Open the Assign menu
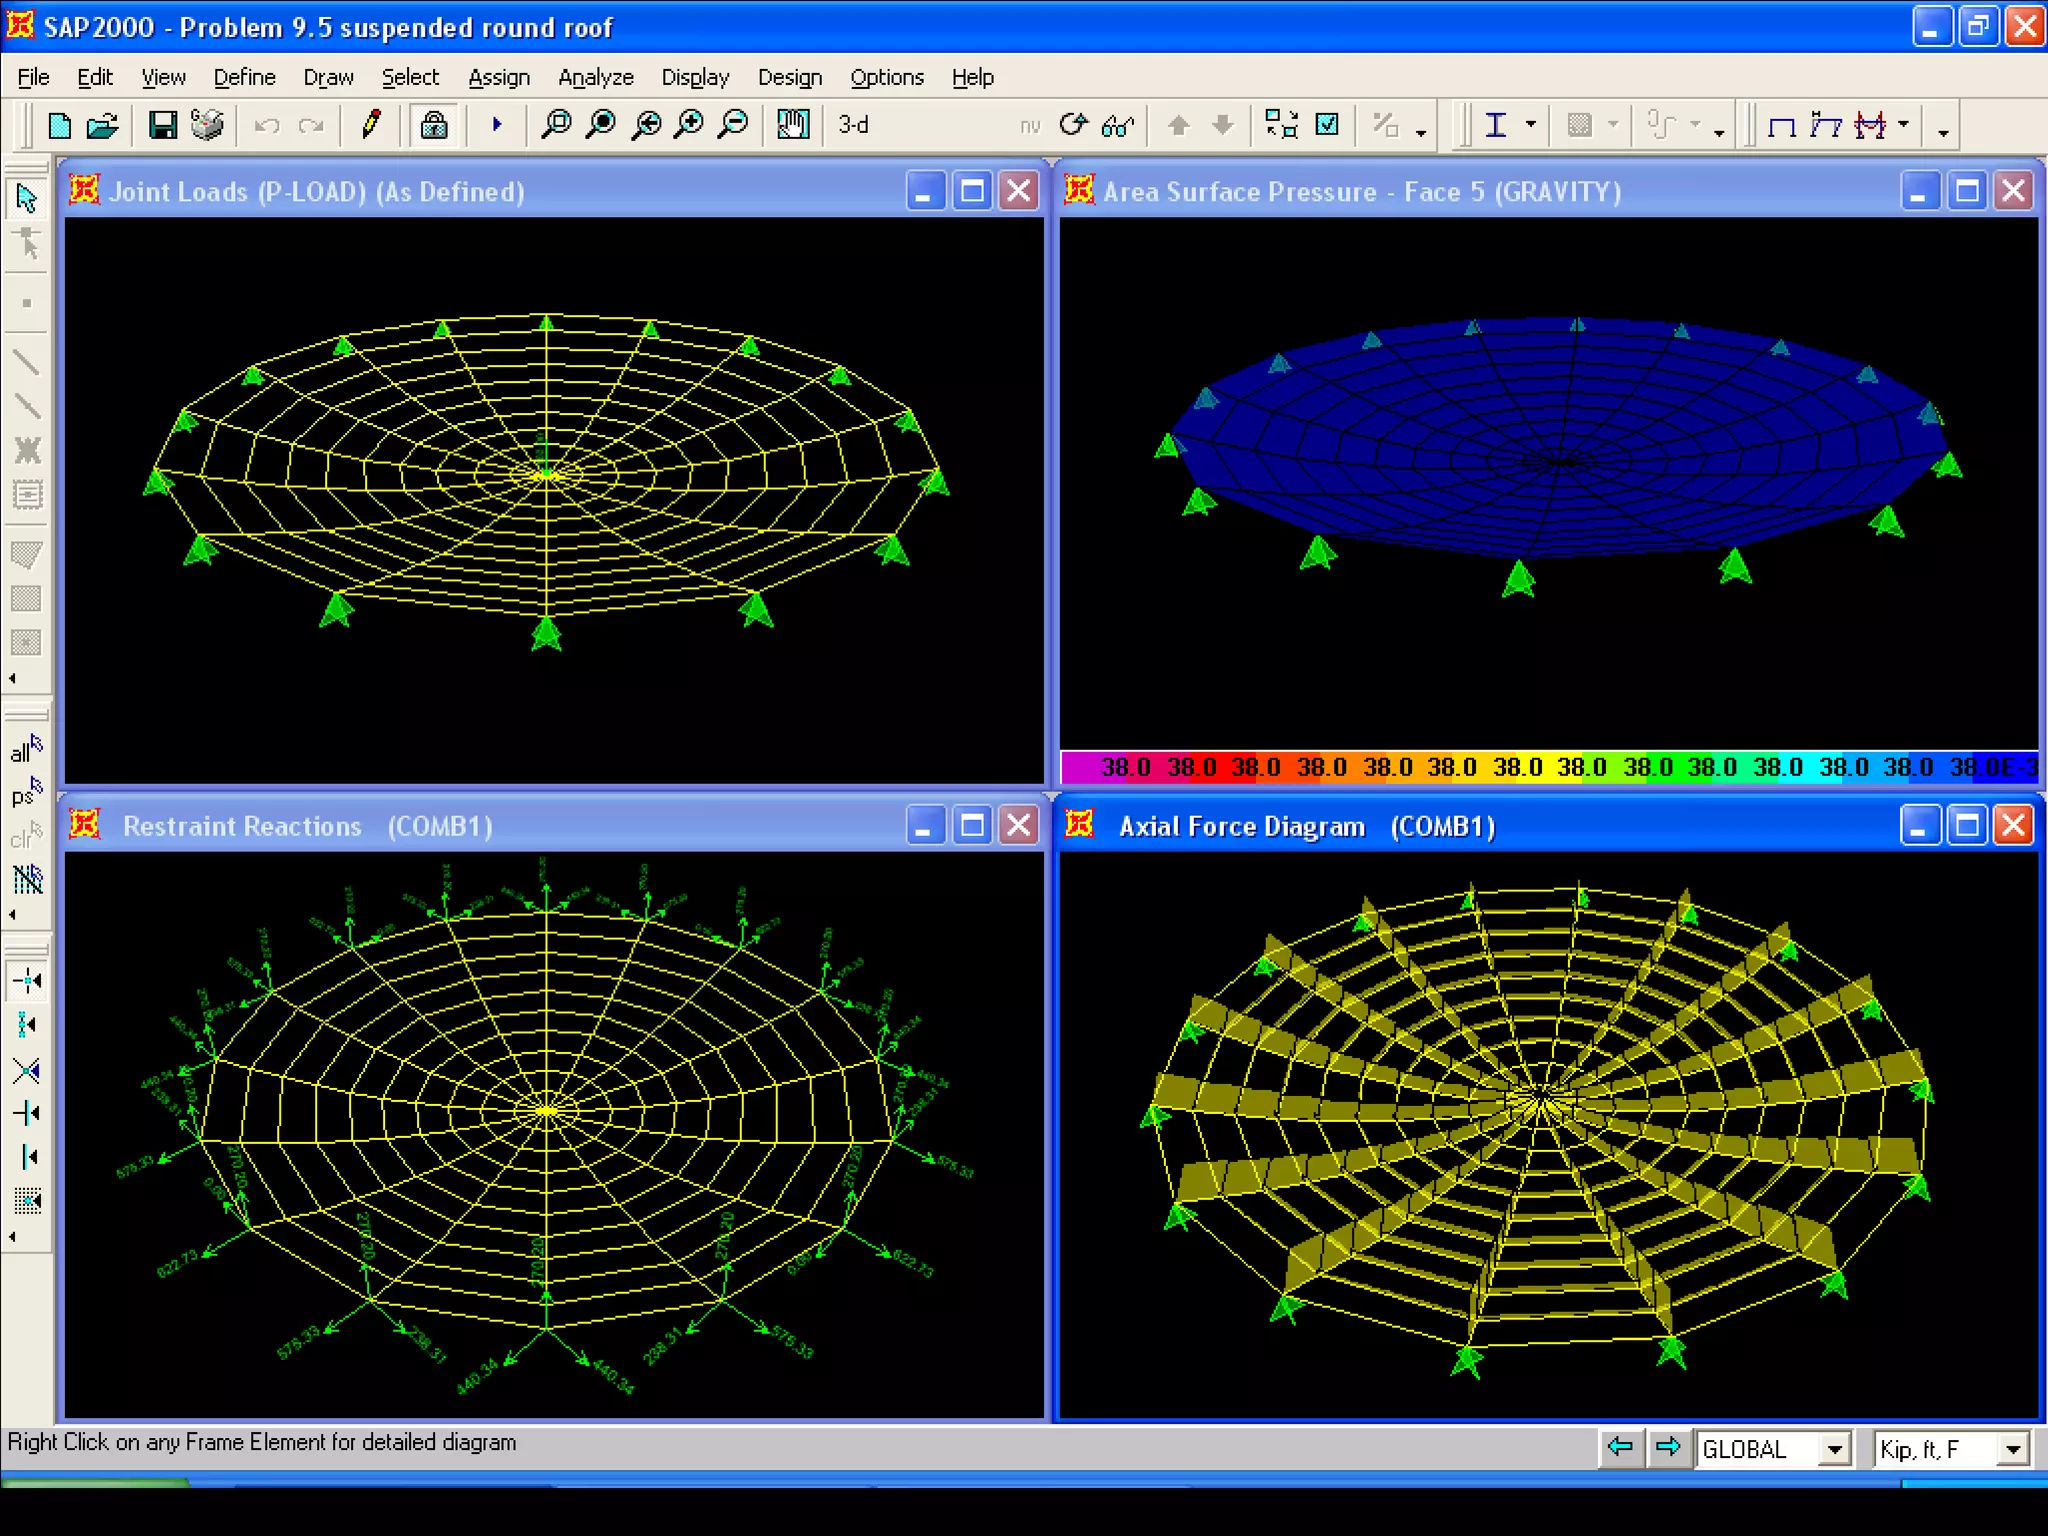The image size is (2048, 1536). coord(498,77)
